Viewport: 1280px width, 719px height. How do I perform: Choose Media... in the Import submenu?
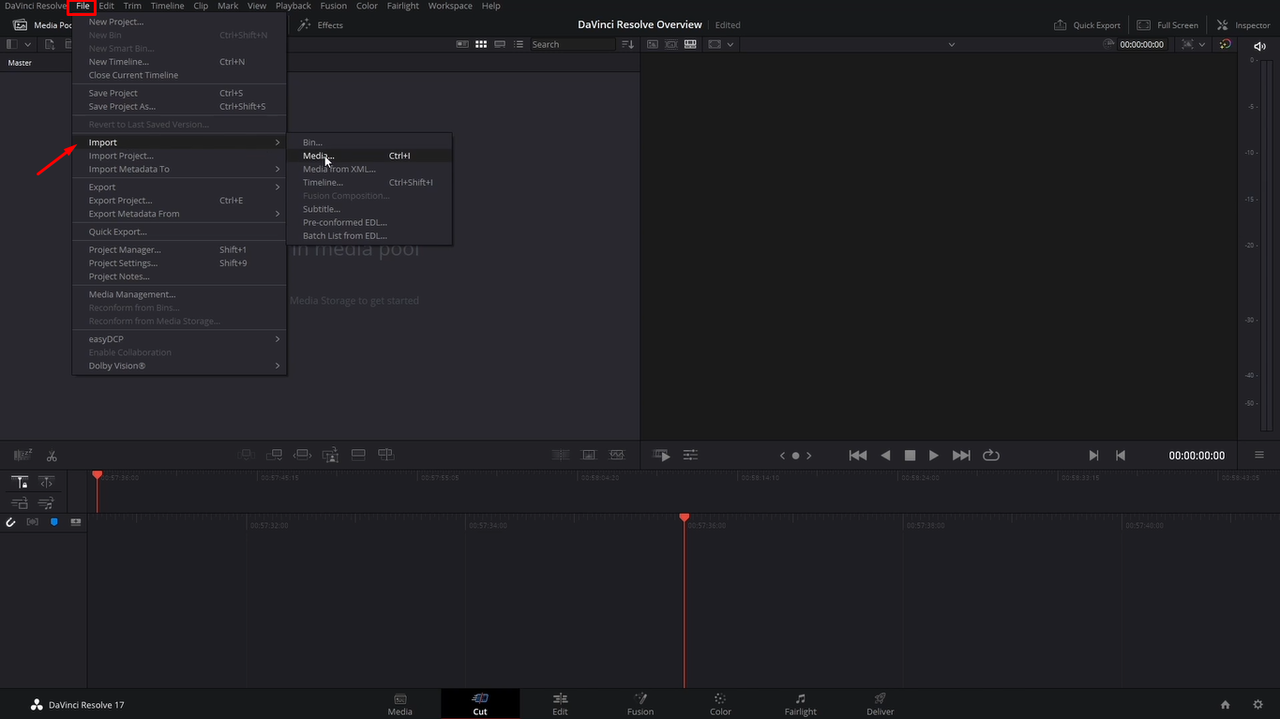click(369, 156)
